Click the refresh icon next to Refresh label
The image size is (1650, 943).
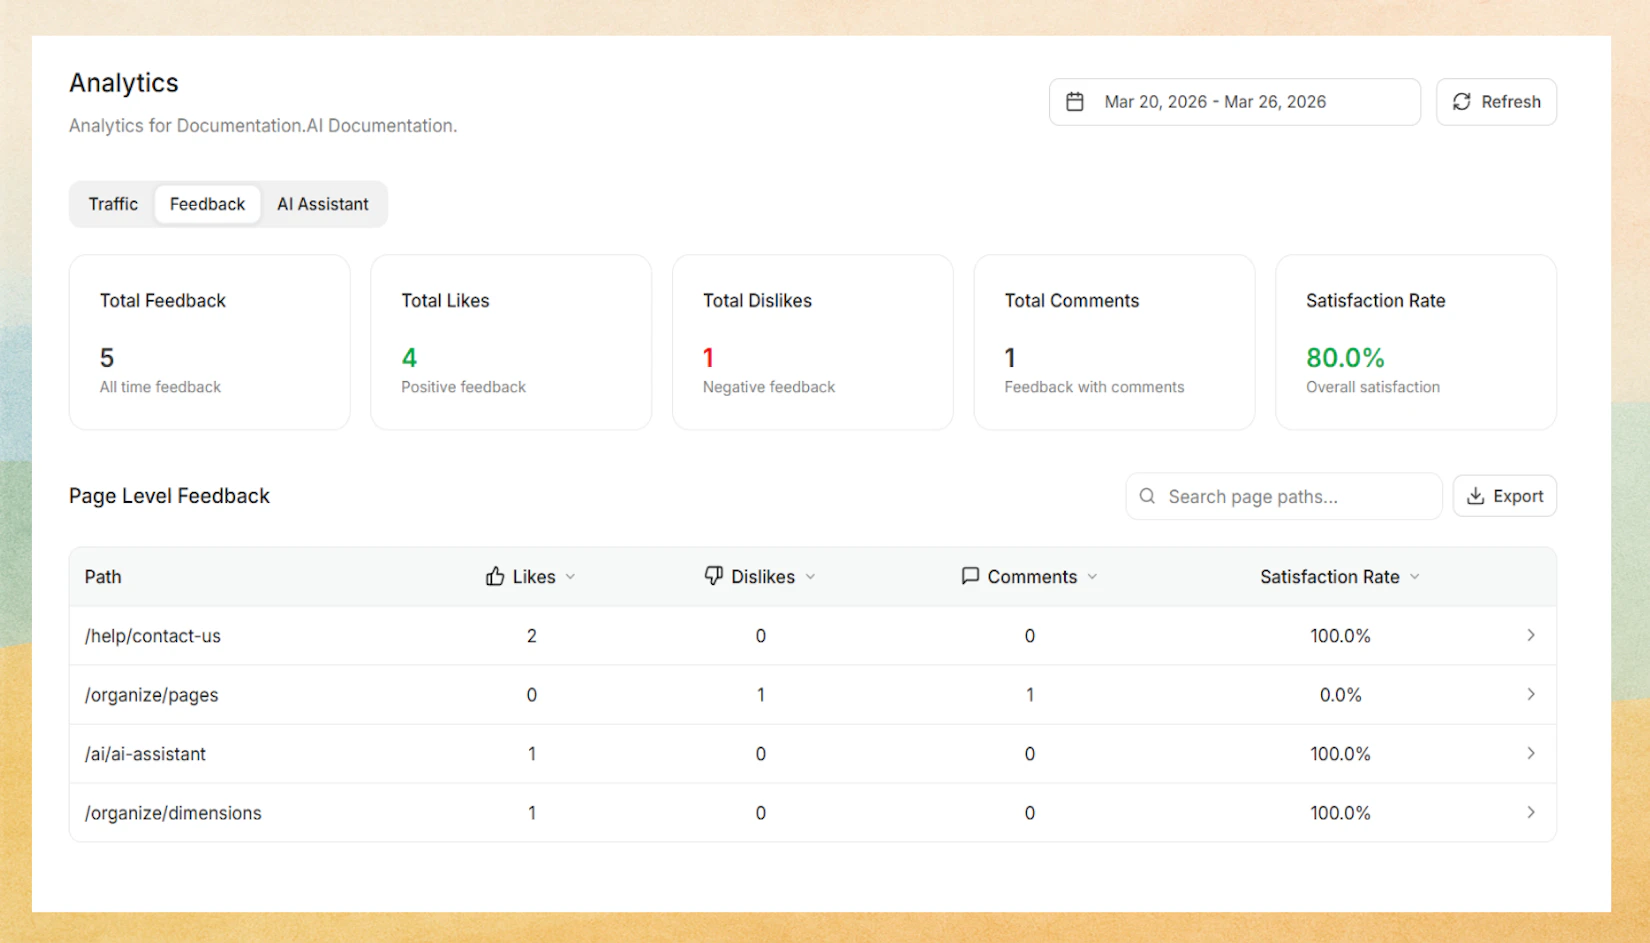tap(1462, 102)
